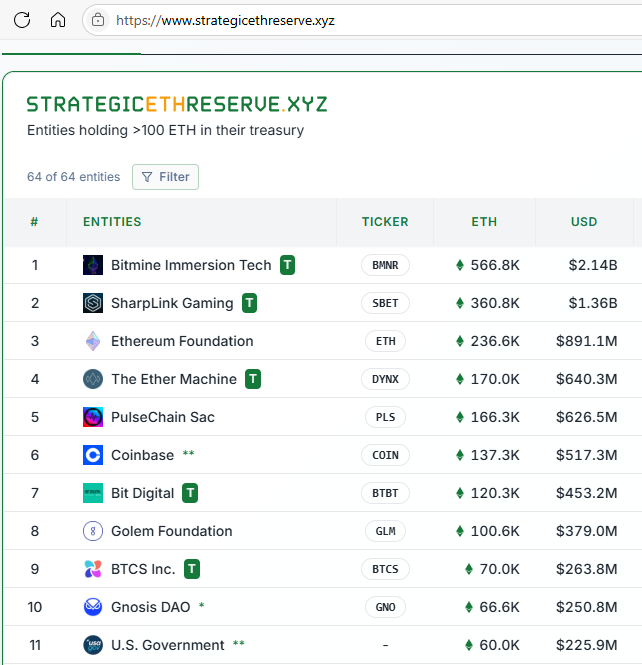Sort by the ETH column header
The width and height of the screenshot is (642, 665).
tap(484, 222)
